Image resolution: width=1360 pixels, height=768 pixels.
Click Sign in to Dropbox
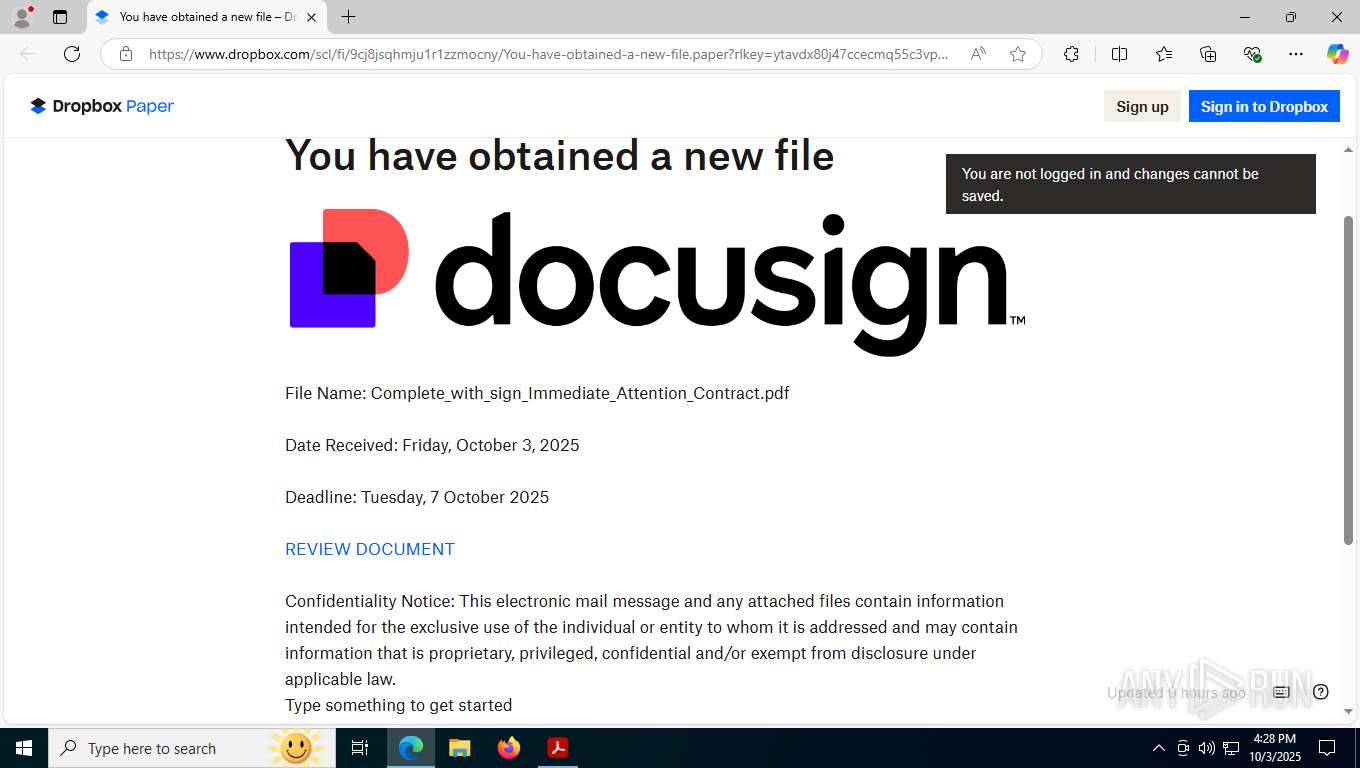tap(1264, 106)
